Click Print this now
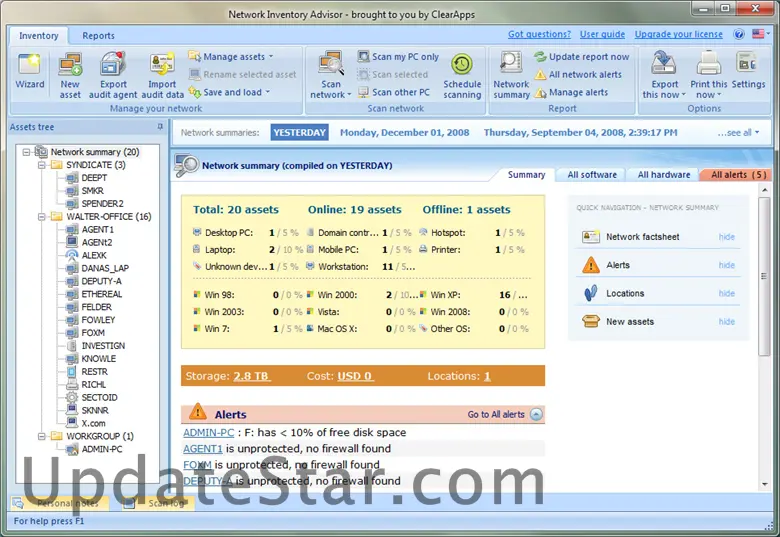 tap(708, 76)
